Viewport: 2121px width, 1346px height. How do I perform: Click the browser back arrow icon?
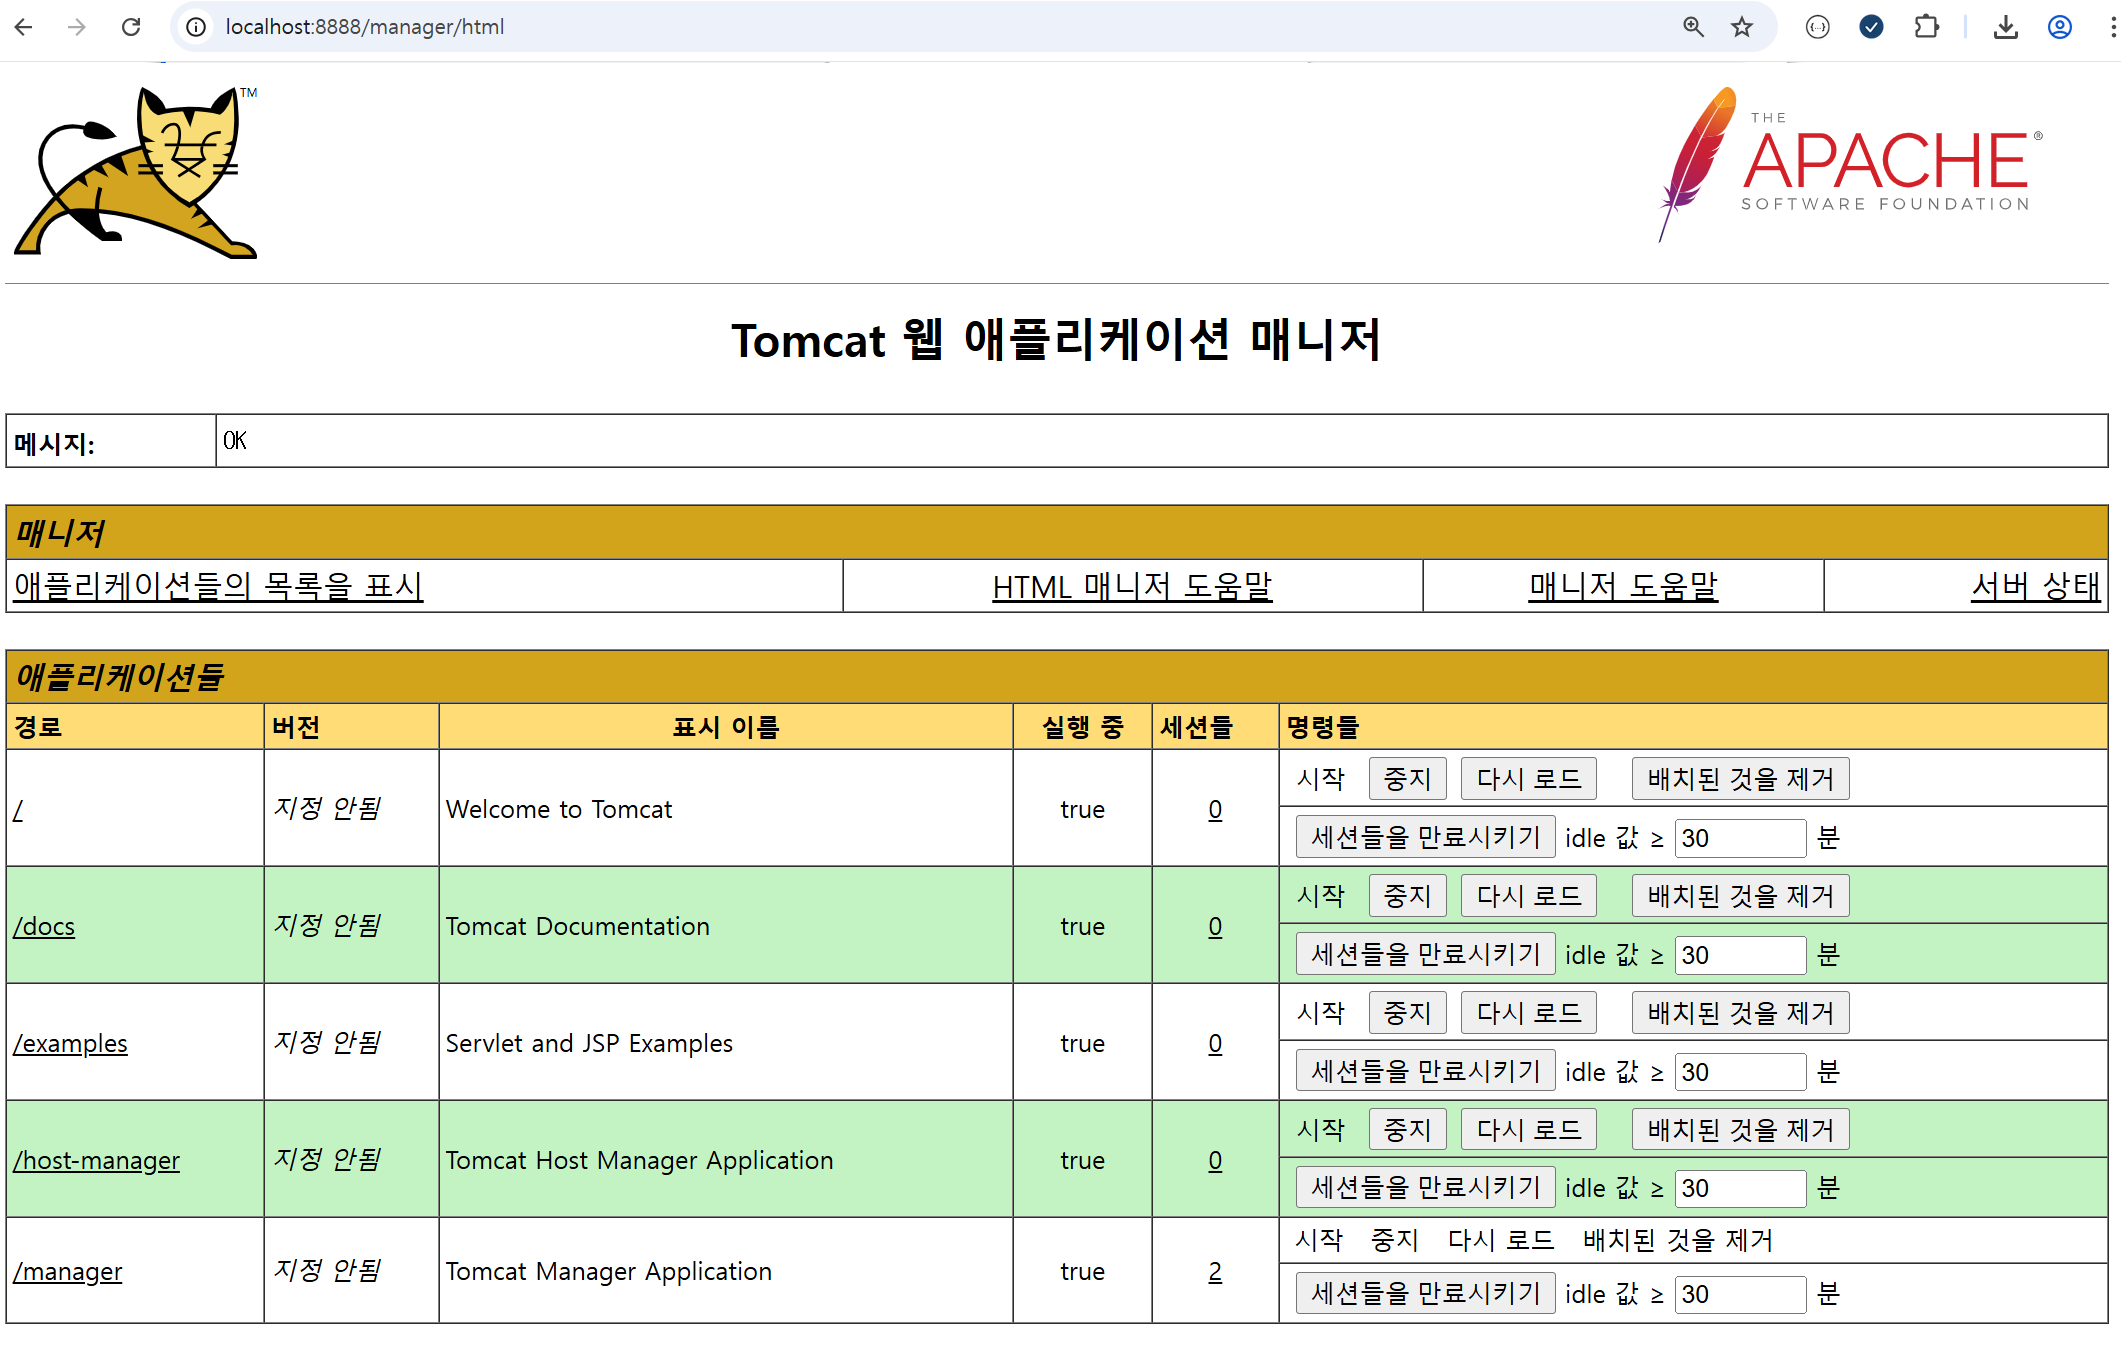tap(24, 27)
